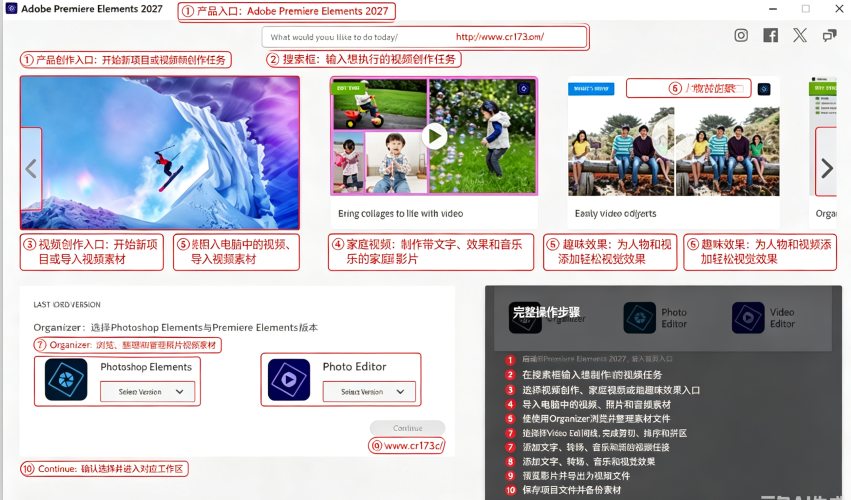The width and height of the screenshot is (851, 500).
Task: Play the bring collages to life video
Action: point(434,136)
